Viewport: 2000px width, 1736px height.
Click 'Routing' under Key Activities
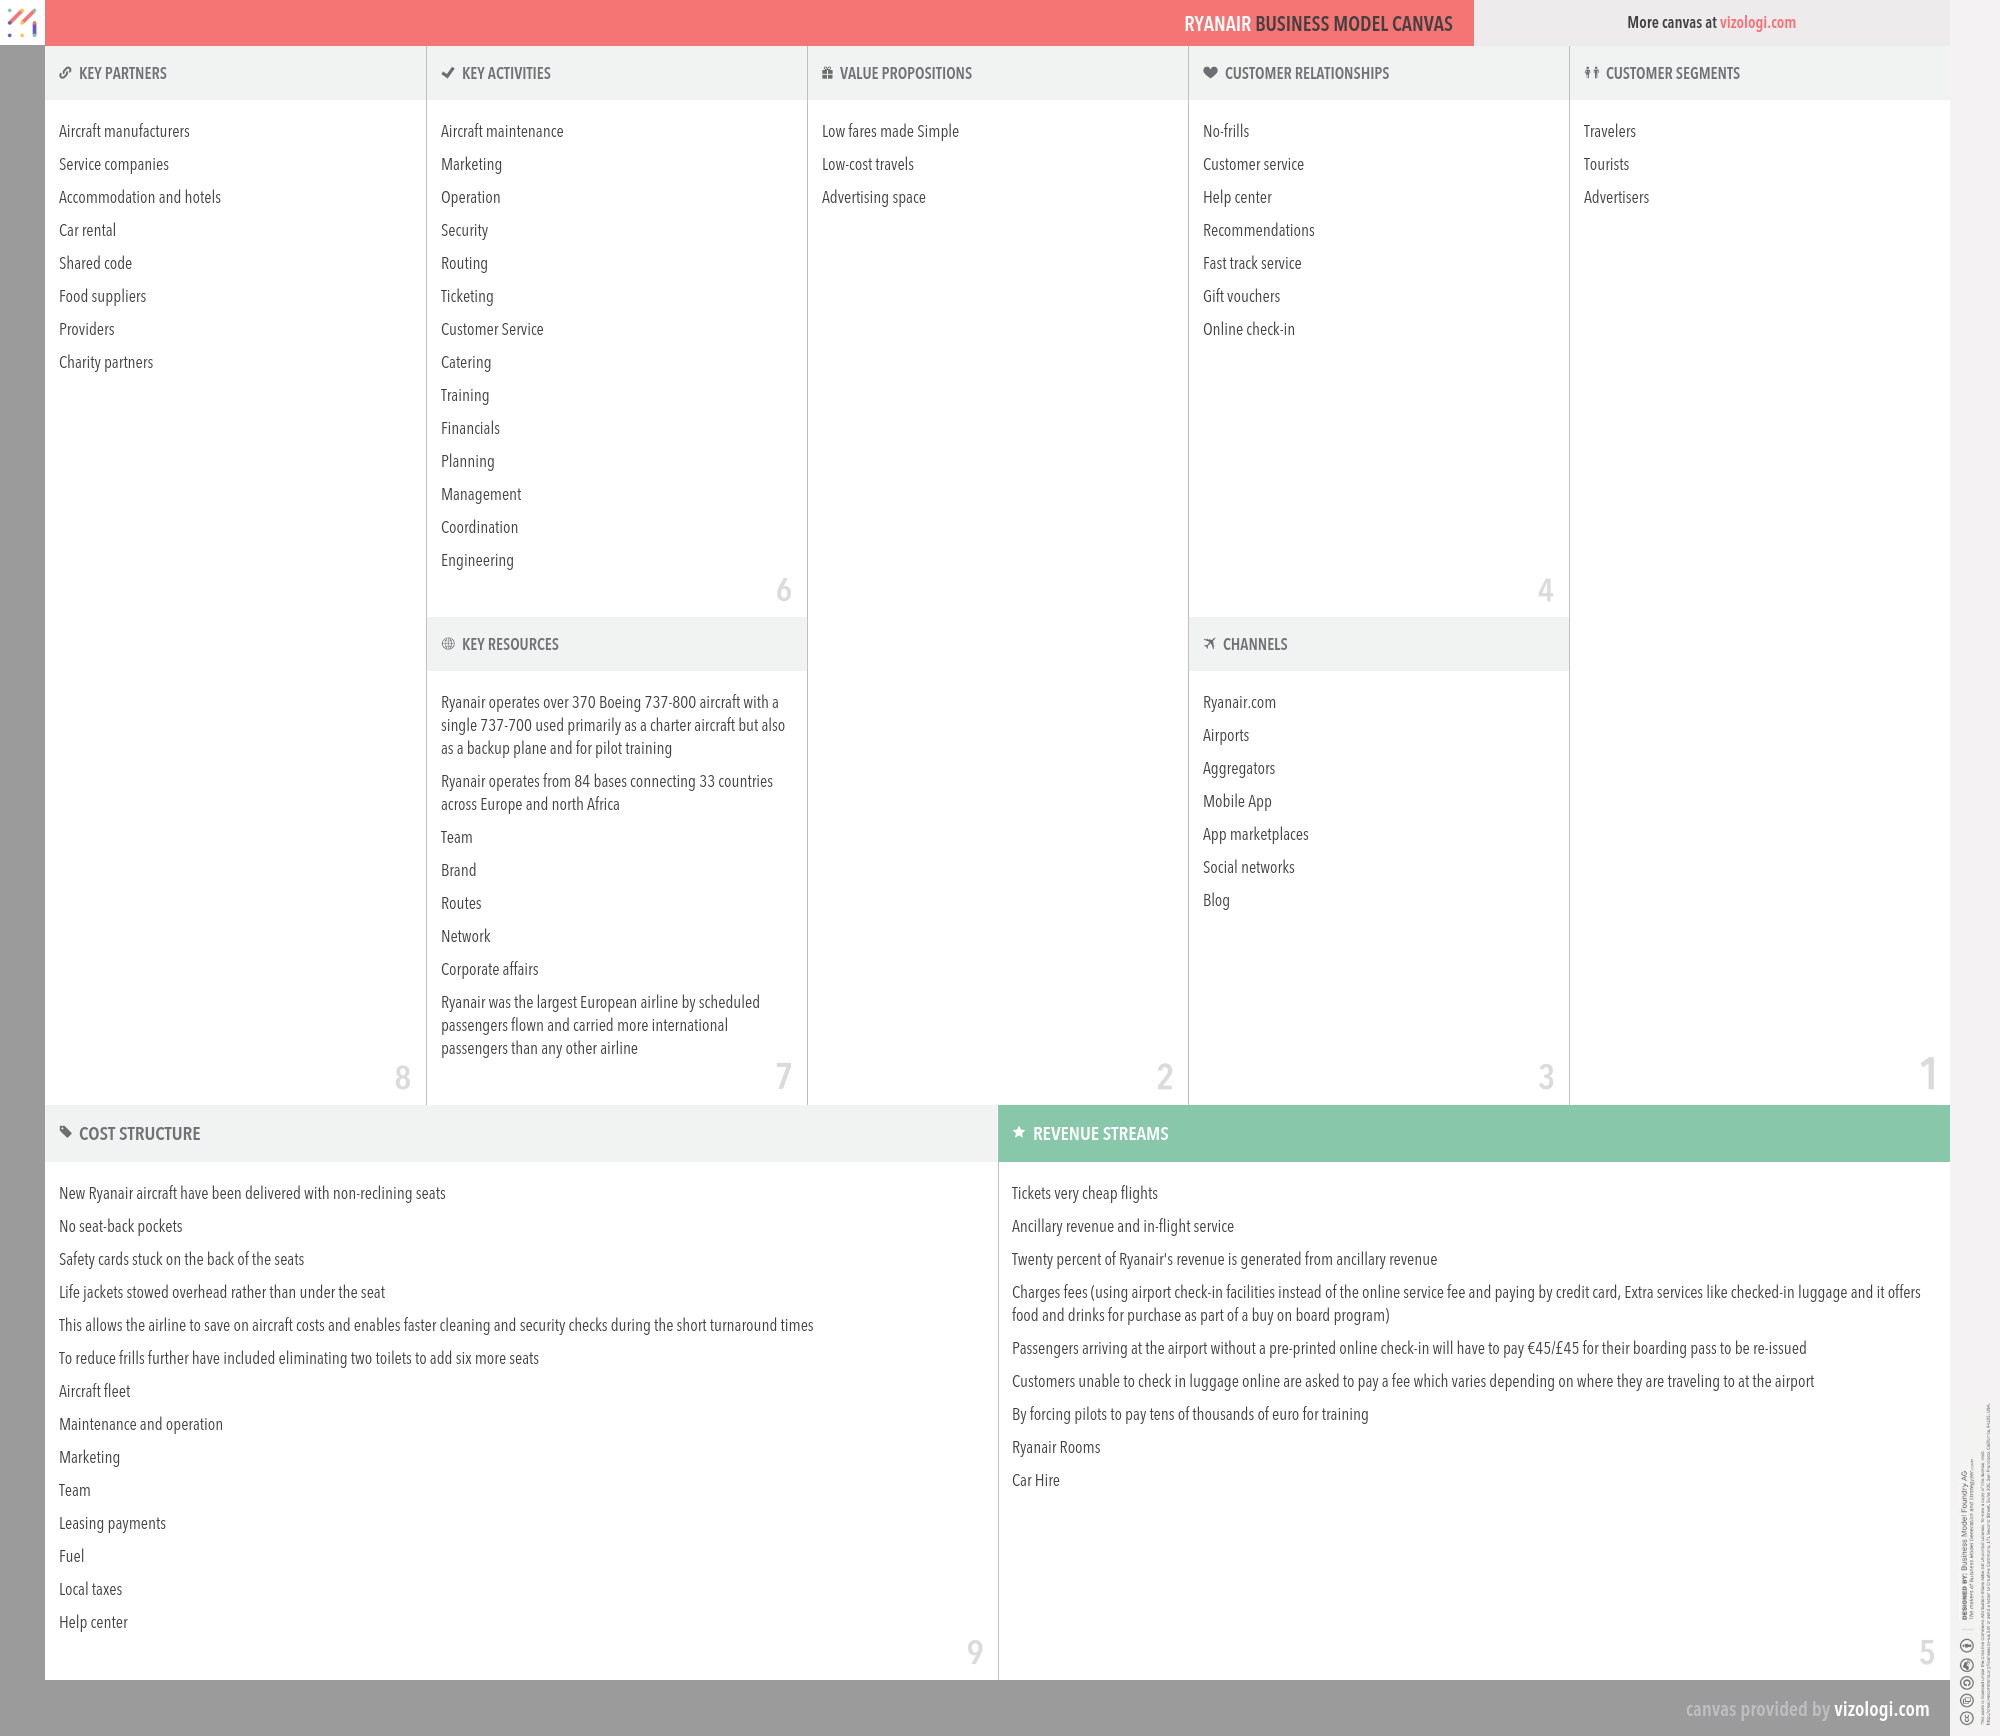click(464, 263)
